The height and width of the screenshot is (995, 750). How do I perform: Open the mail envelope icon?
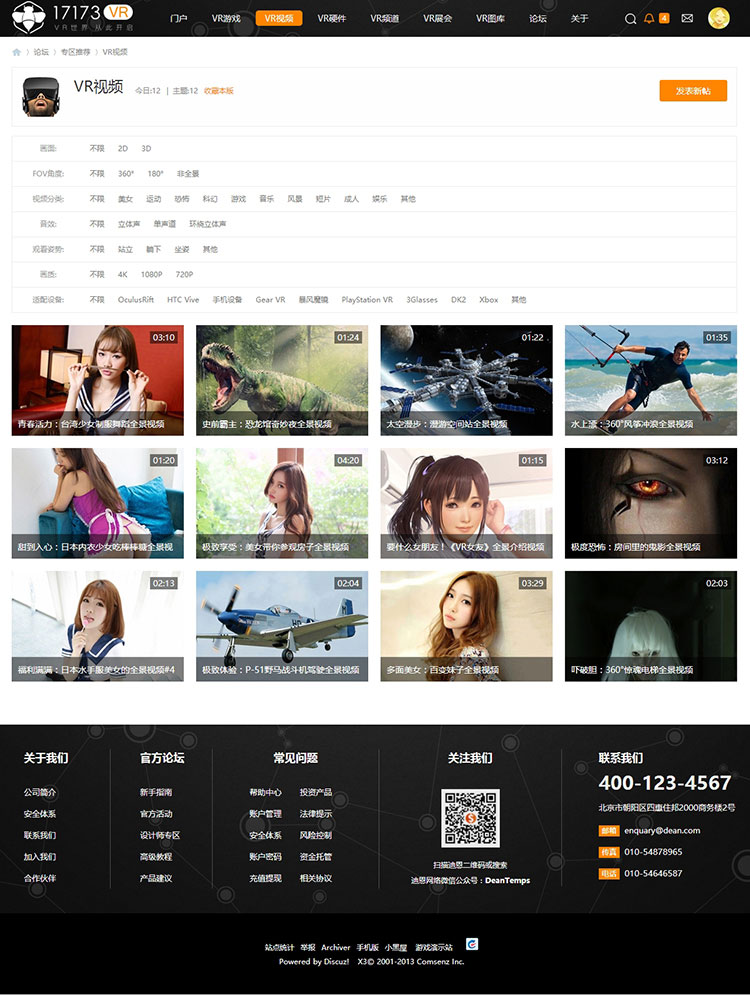pyautogui.click(x=687, y=18)
